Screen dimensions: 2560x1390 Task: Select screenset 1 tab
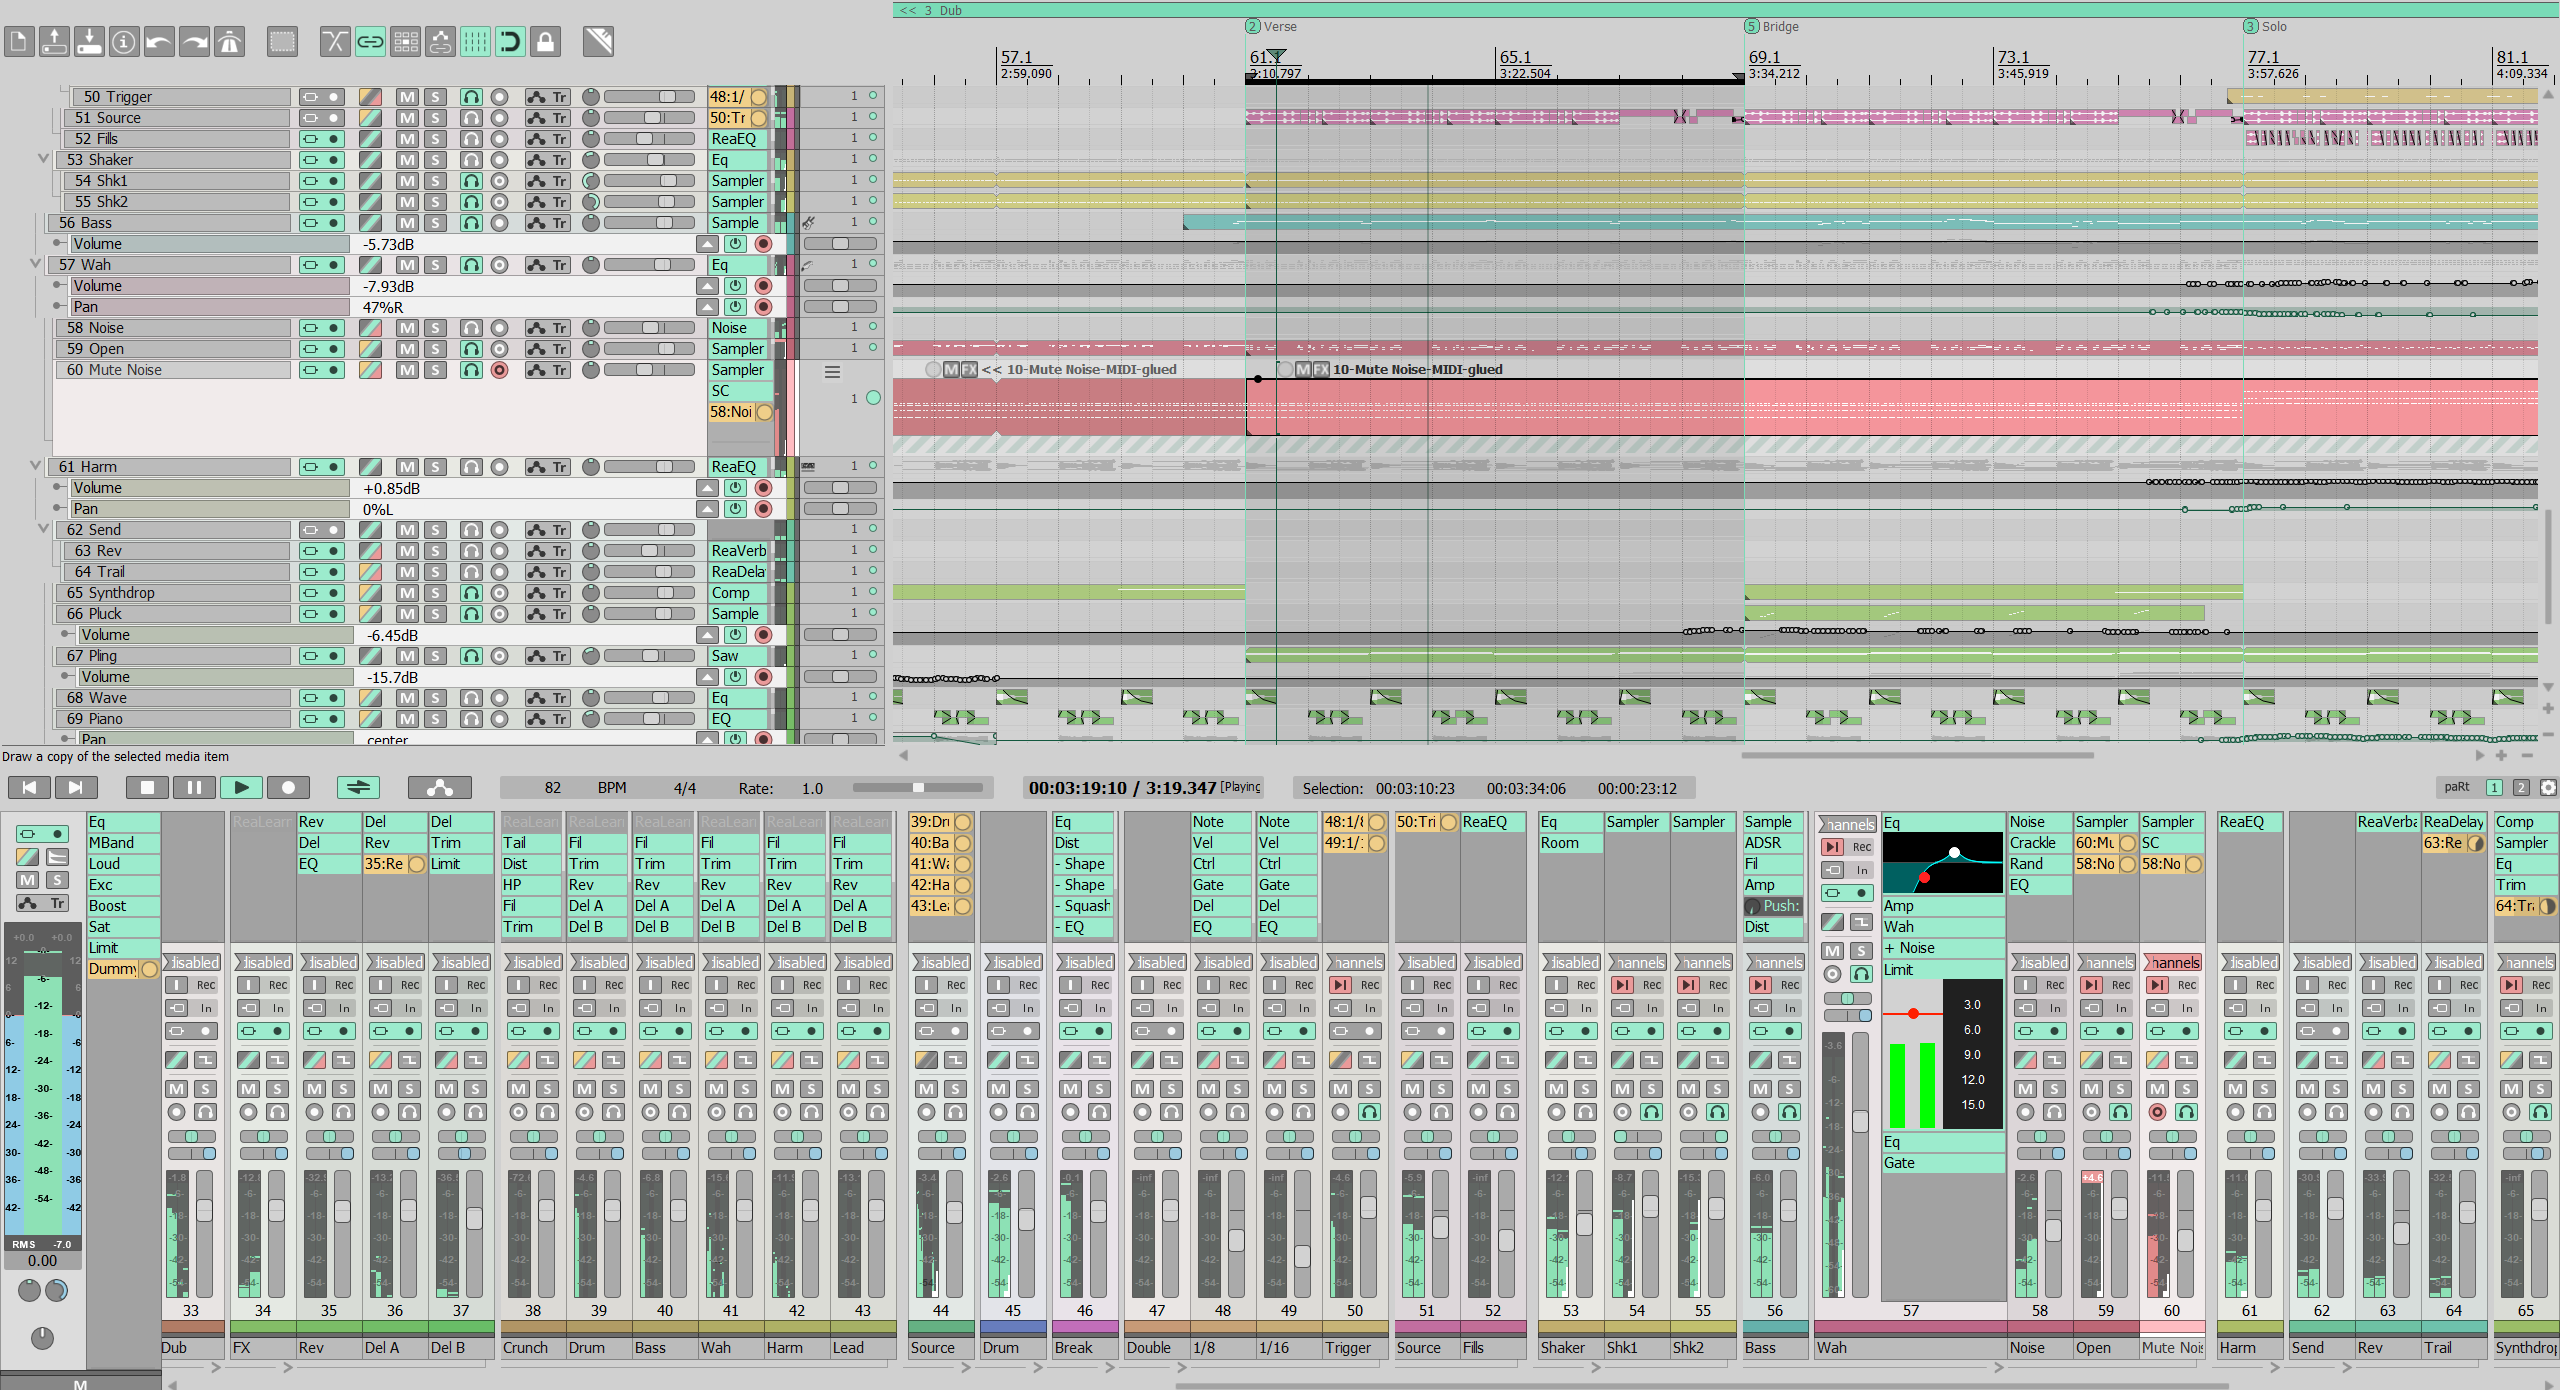pos(2494,788)
